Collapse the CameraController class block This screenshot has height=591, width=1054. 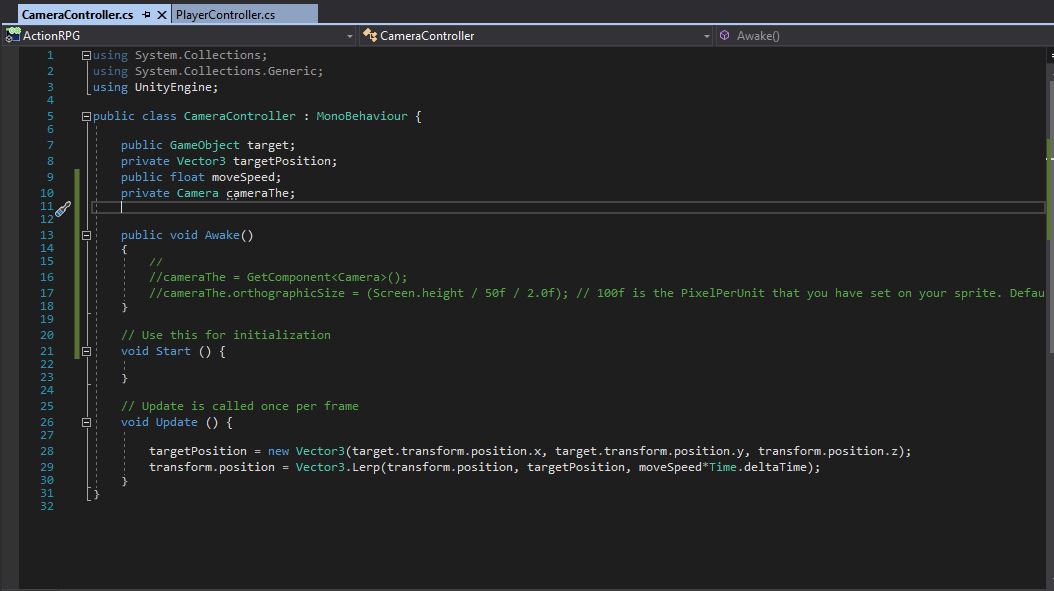(86, 116)
